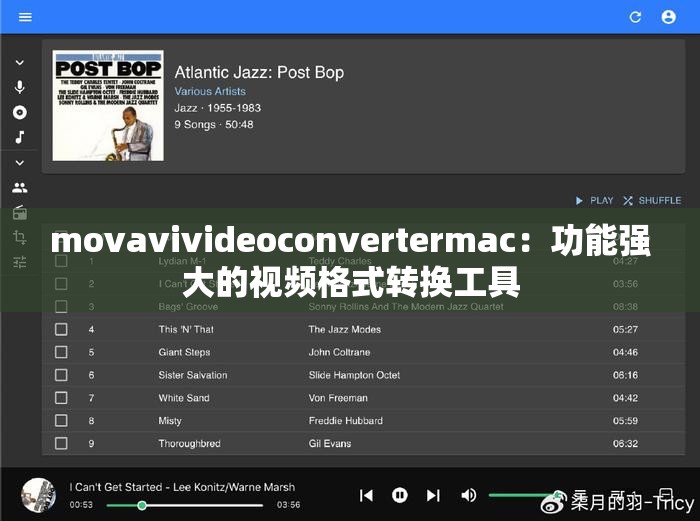Collapse the upper sidebar section chevron
This screenshot has width=700, height=521.
point(20,63)
